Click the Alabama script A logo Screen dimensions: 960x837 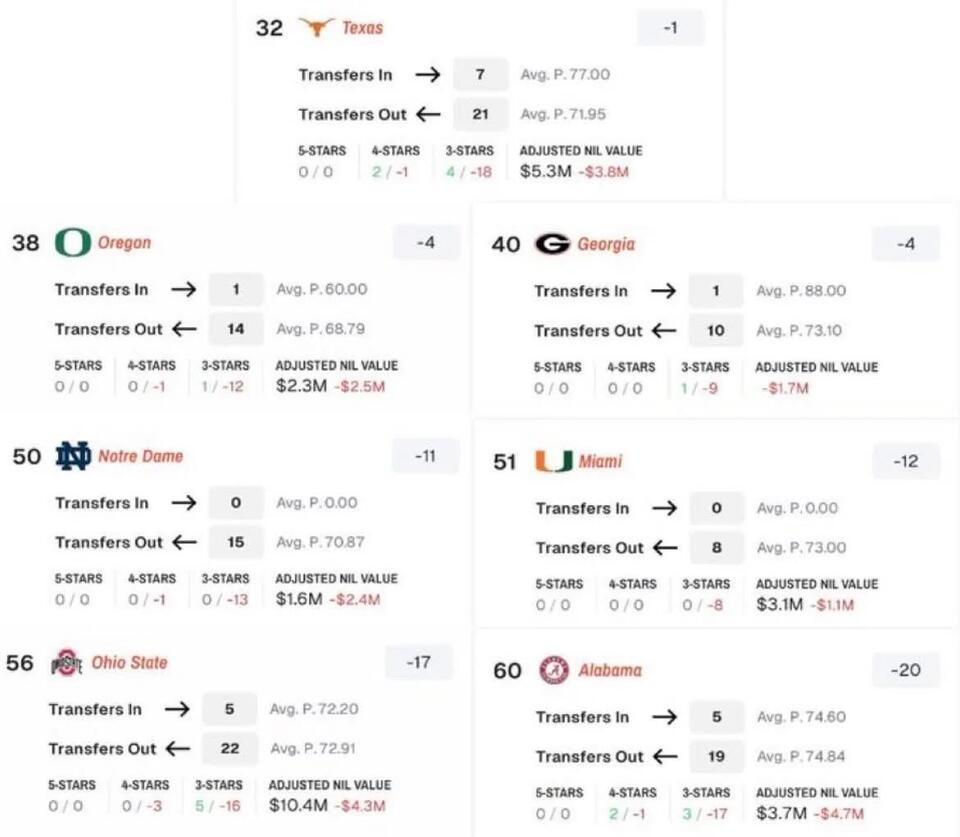[554, 670]
